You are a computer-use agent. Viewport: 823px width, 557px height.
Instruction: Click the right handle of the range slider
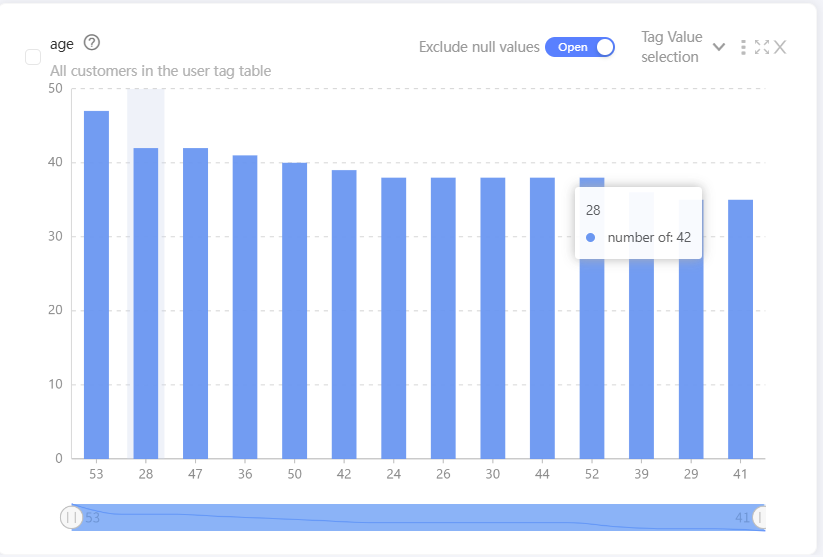tap(760, 517)
